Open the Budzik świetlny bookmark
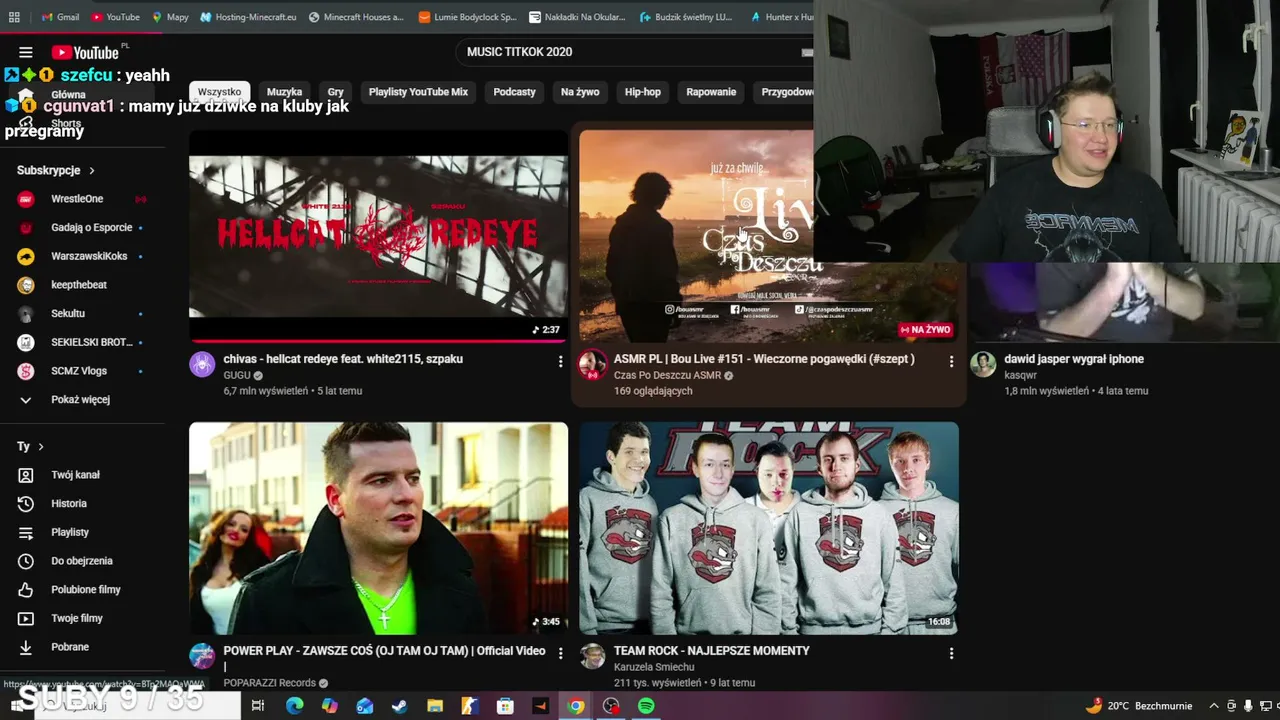The width and height of the screenshot is (1280, 720). [x=686, y=17]
